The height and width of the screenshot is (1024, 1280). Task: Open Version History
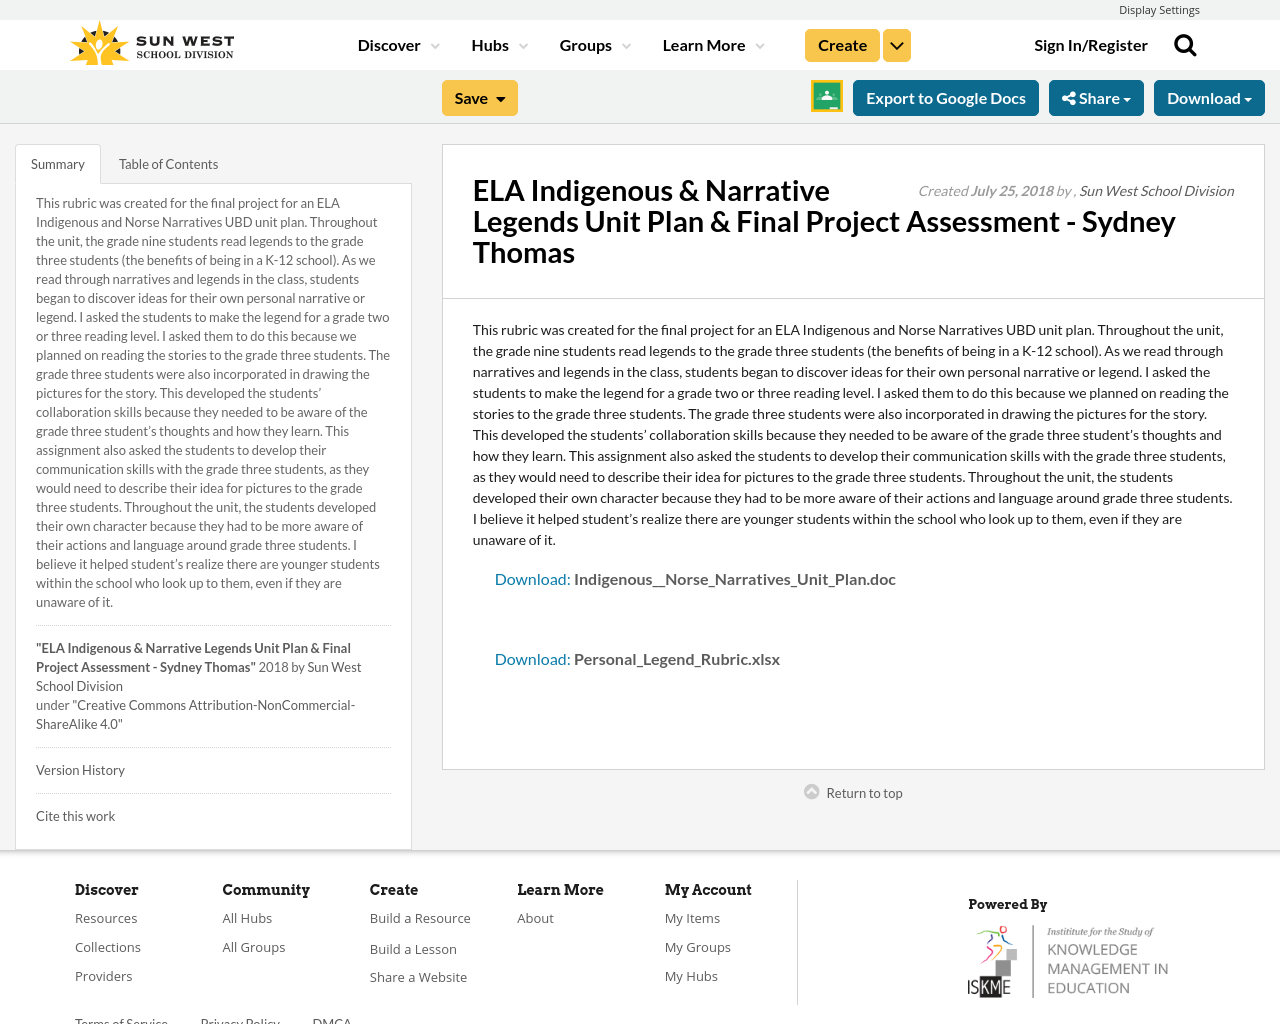pyautogui.click(x=80, y=769)
